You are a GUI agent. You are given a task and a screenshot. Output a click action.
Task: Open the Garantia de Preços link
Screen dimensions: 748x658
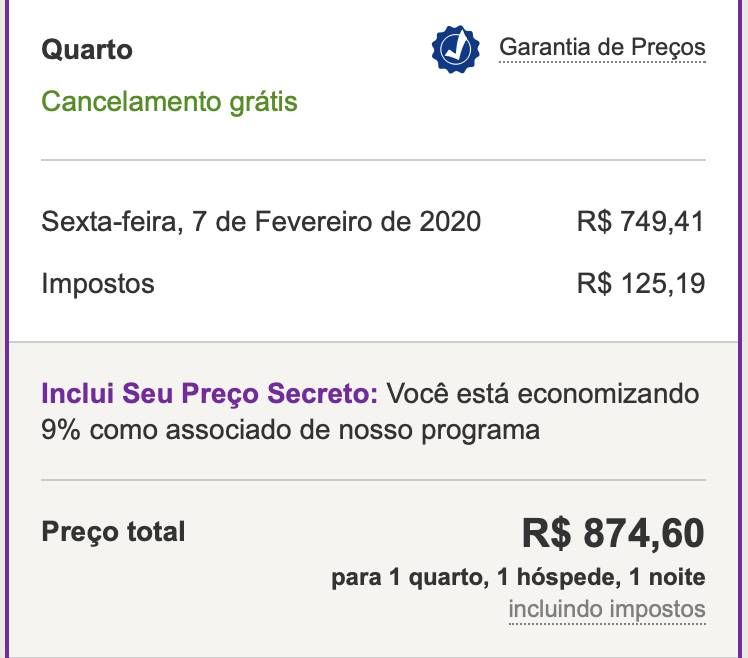click(602, 47)
